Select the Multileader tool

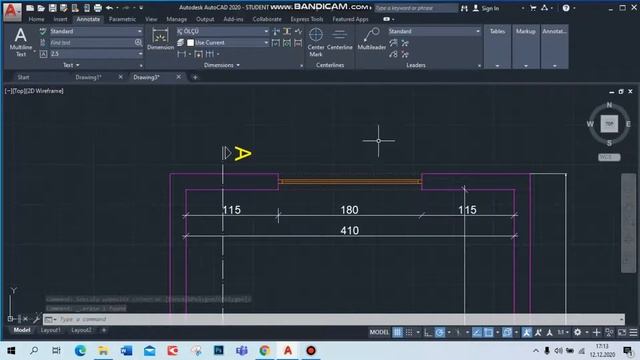click(371, 39)
